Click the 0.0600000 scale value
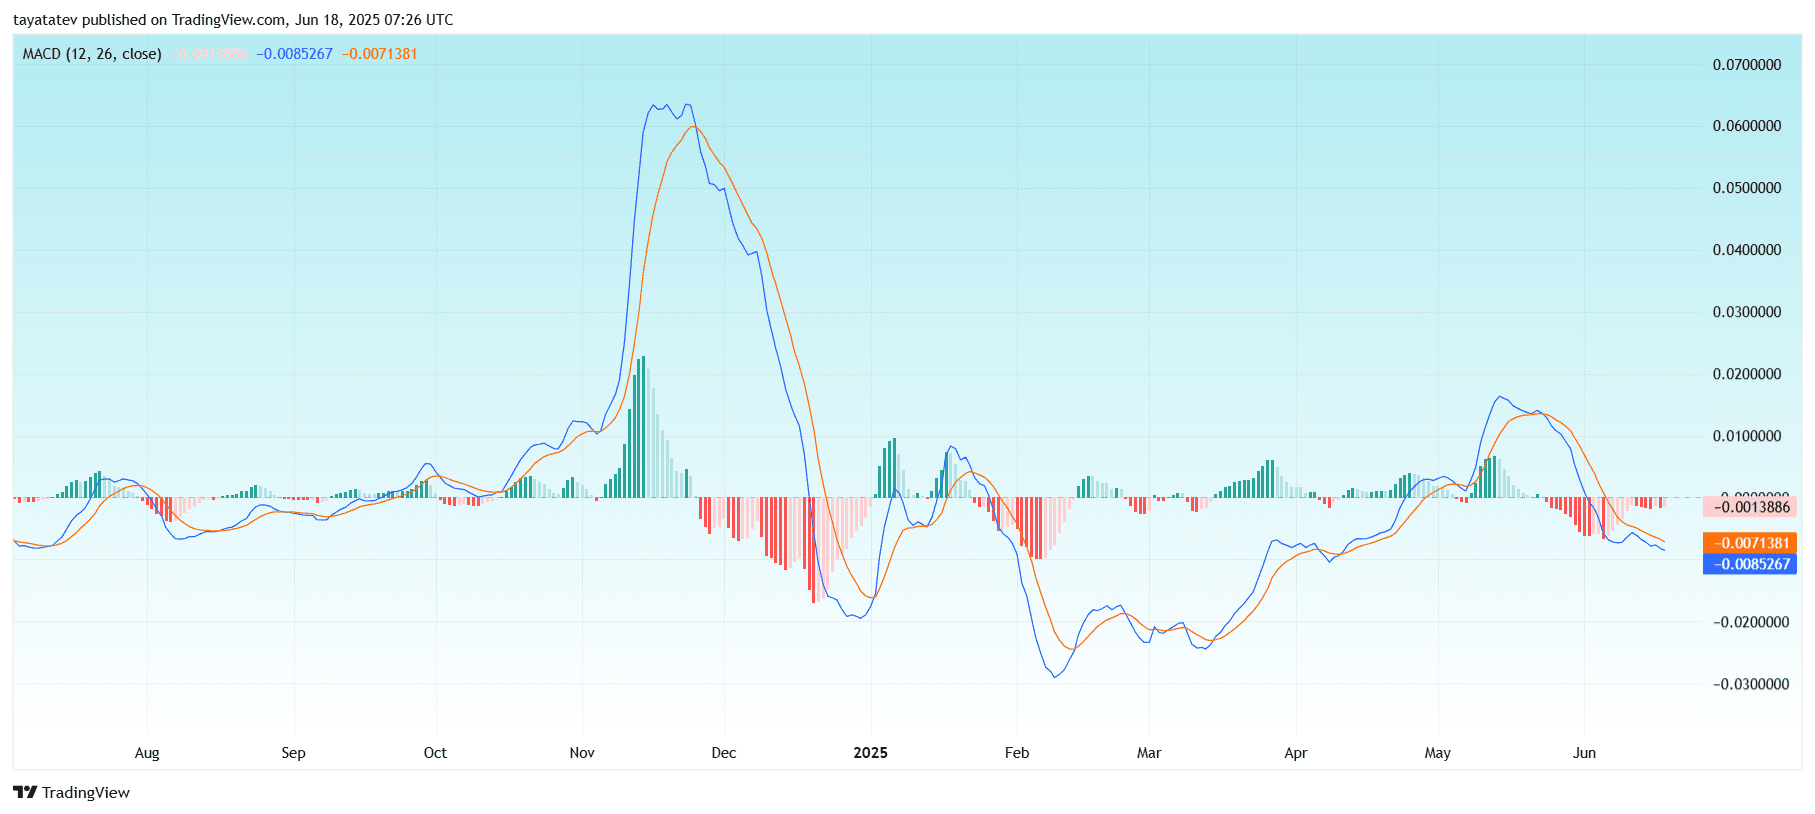 (x=1747, y=126)
